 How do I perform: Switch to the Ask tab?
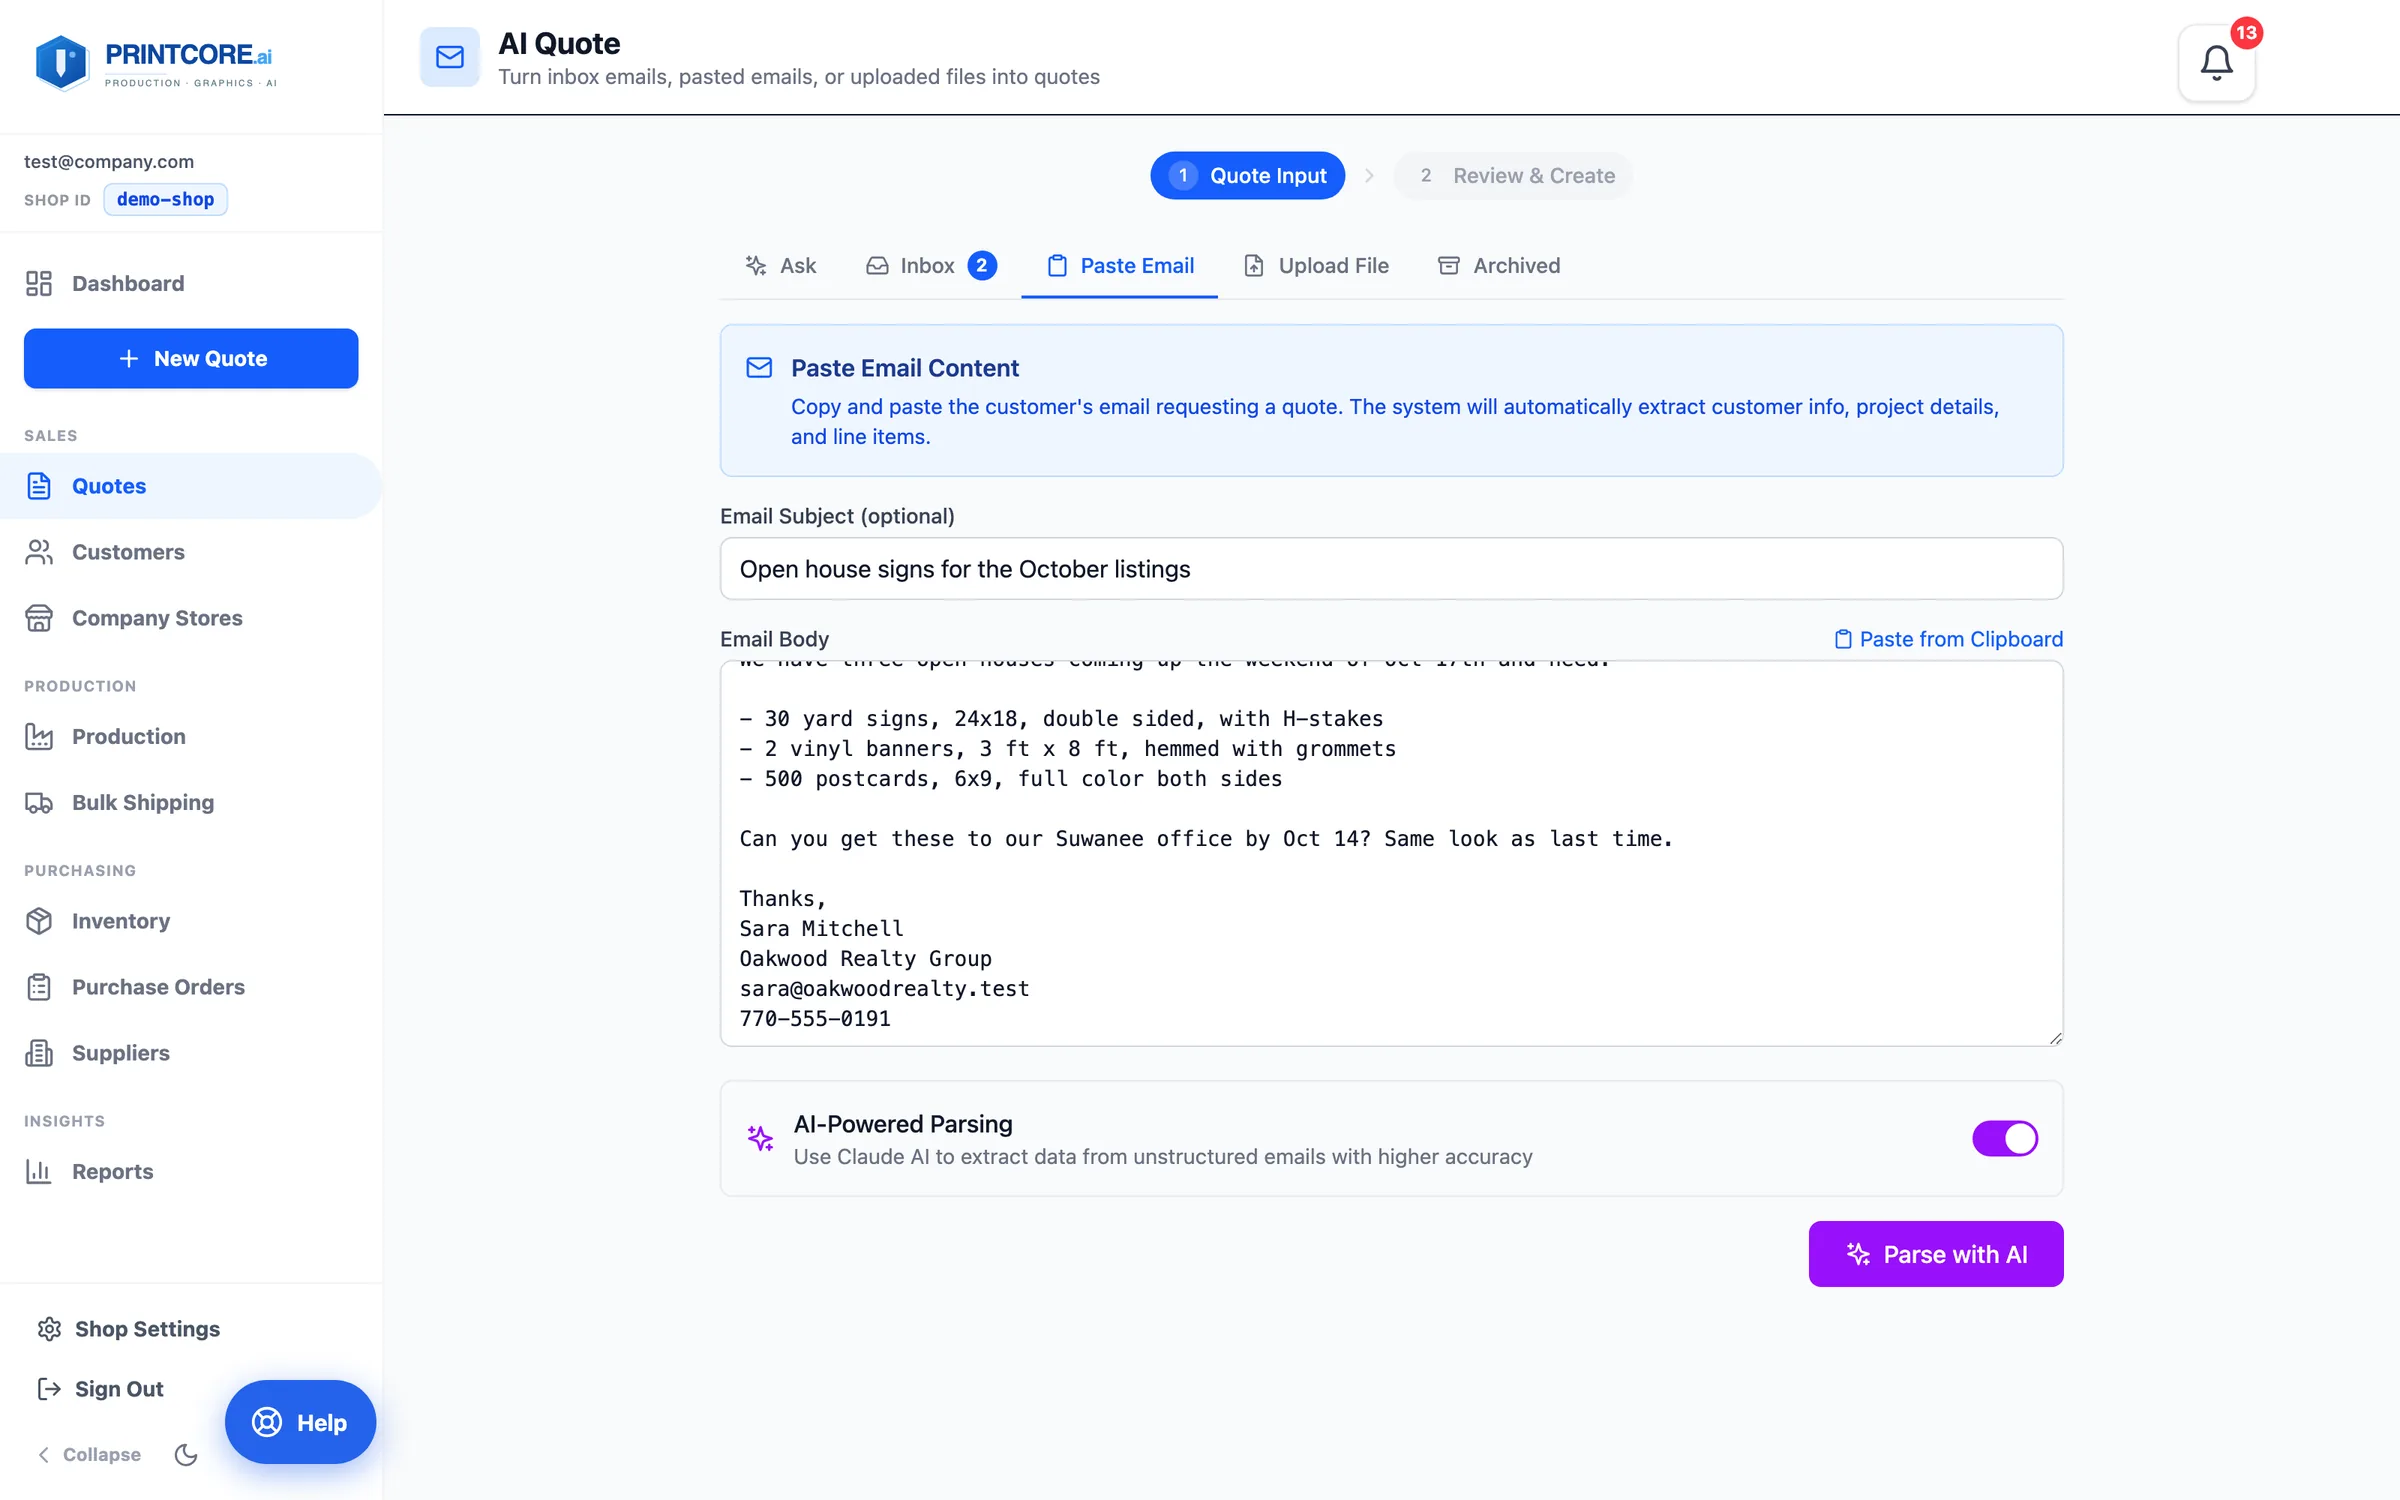click(781, 266)
